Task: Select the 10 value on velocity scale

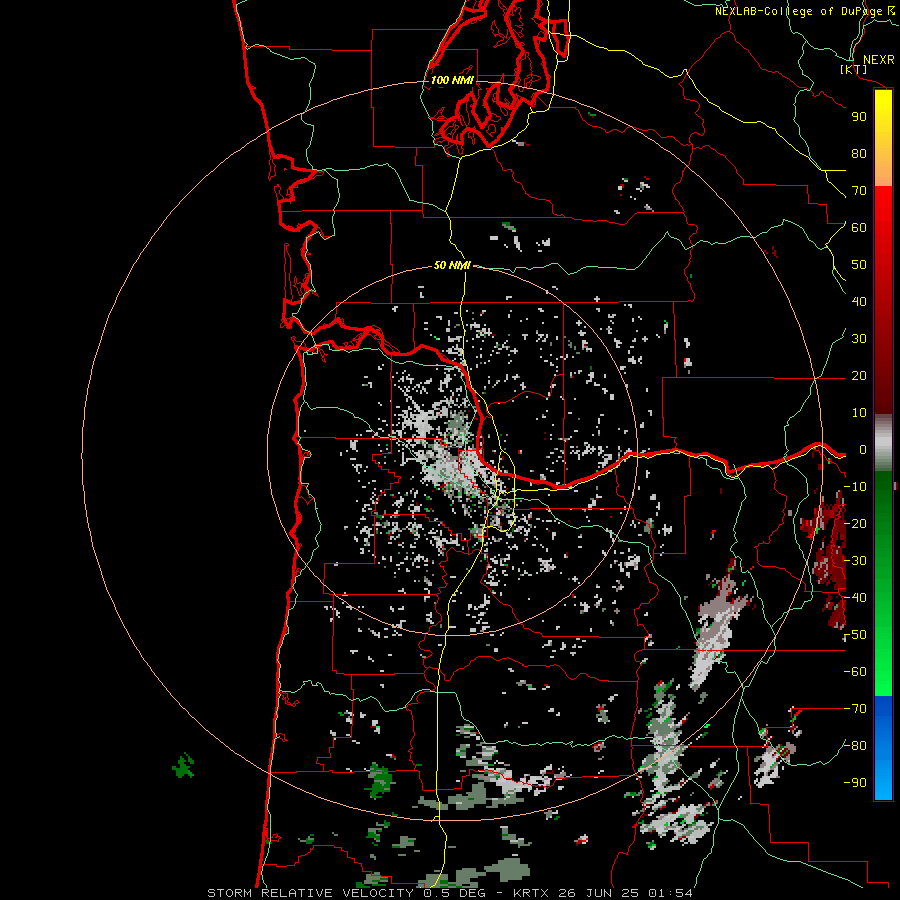Action: (x=859, y=413)
